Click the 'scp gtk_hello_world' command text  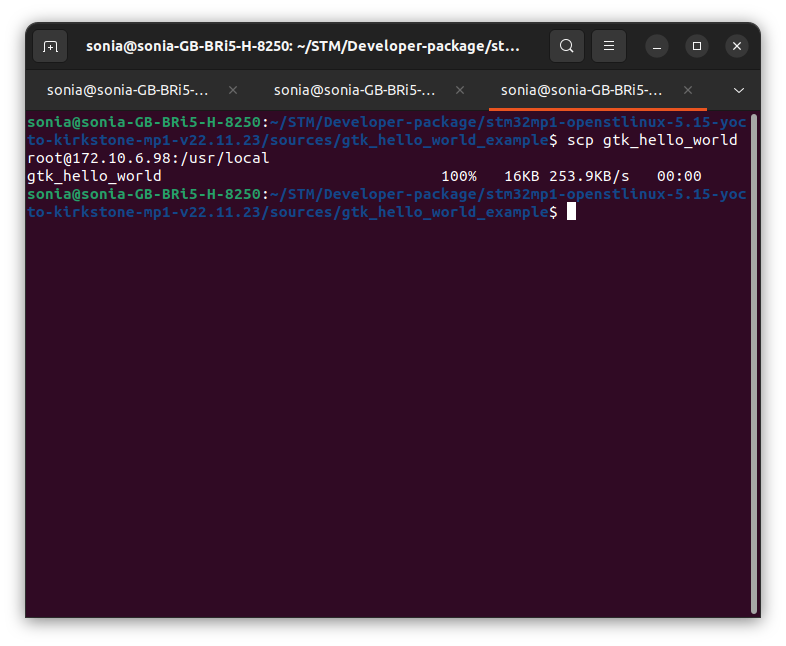coord(652,140)
